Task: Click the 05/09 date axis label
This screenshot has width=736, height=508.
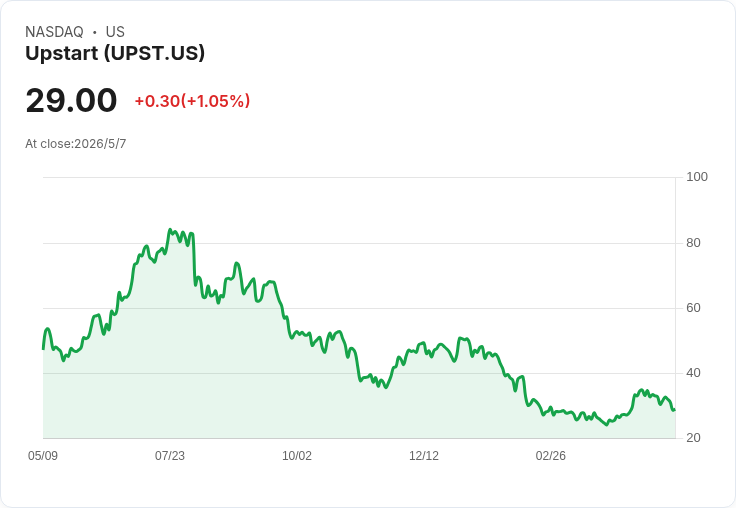Action: pyautogui.click(x=43, y=455)
